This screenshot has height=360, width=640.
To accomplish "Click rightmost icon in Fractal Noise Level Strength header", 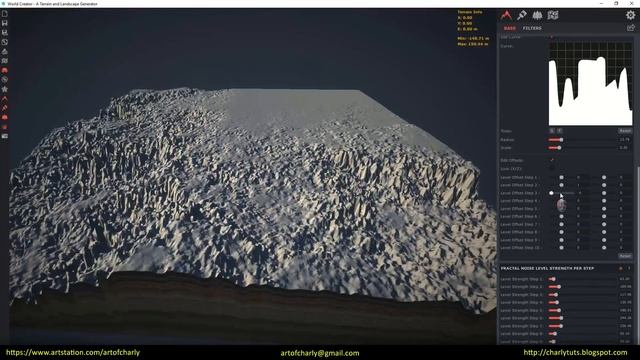I will [629, 268].
